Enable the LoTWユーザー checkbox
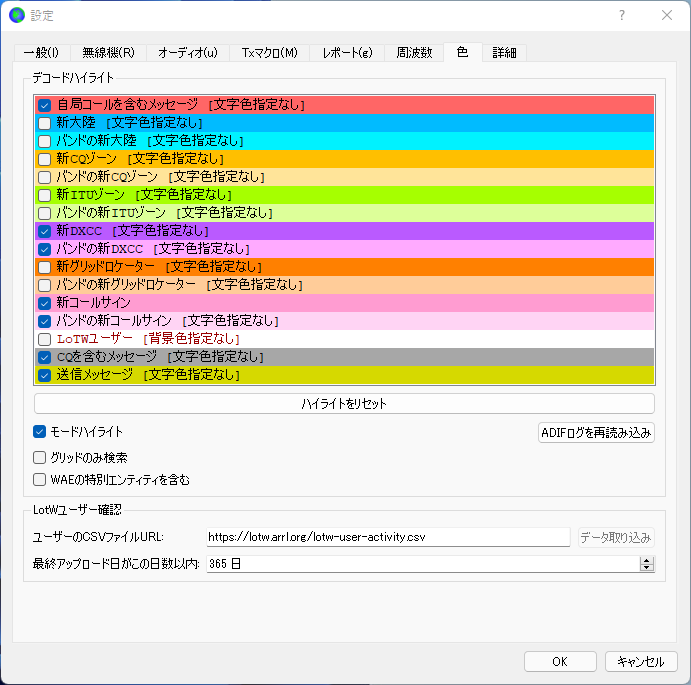 pos(45,339)
